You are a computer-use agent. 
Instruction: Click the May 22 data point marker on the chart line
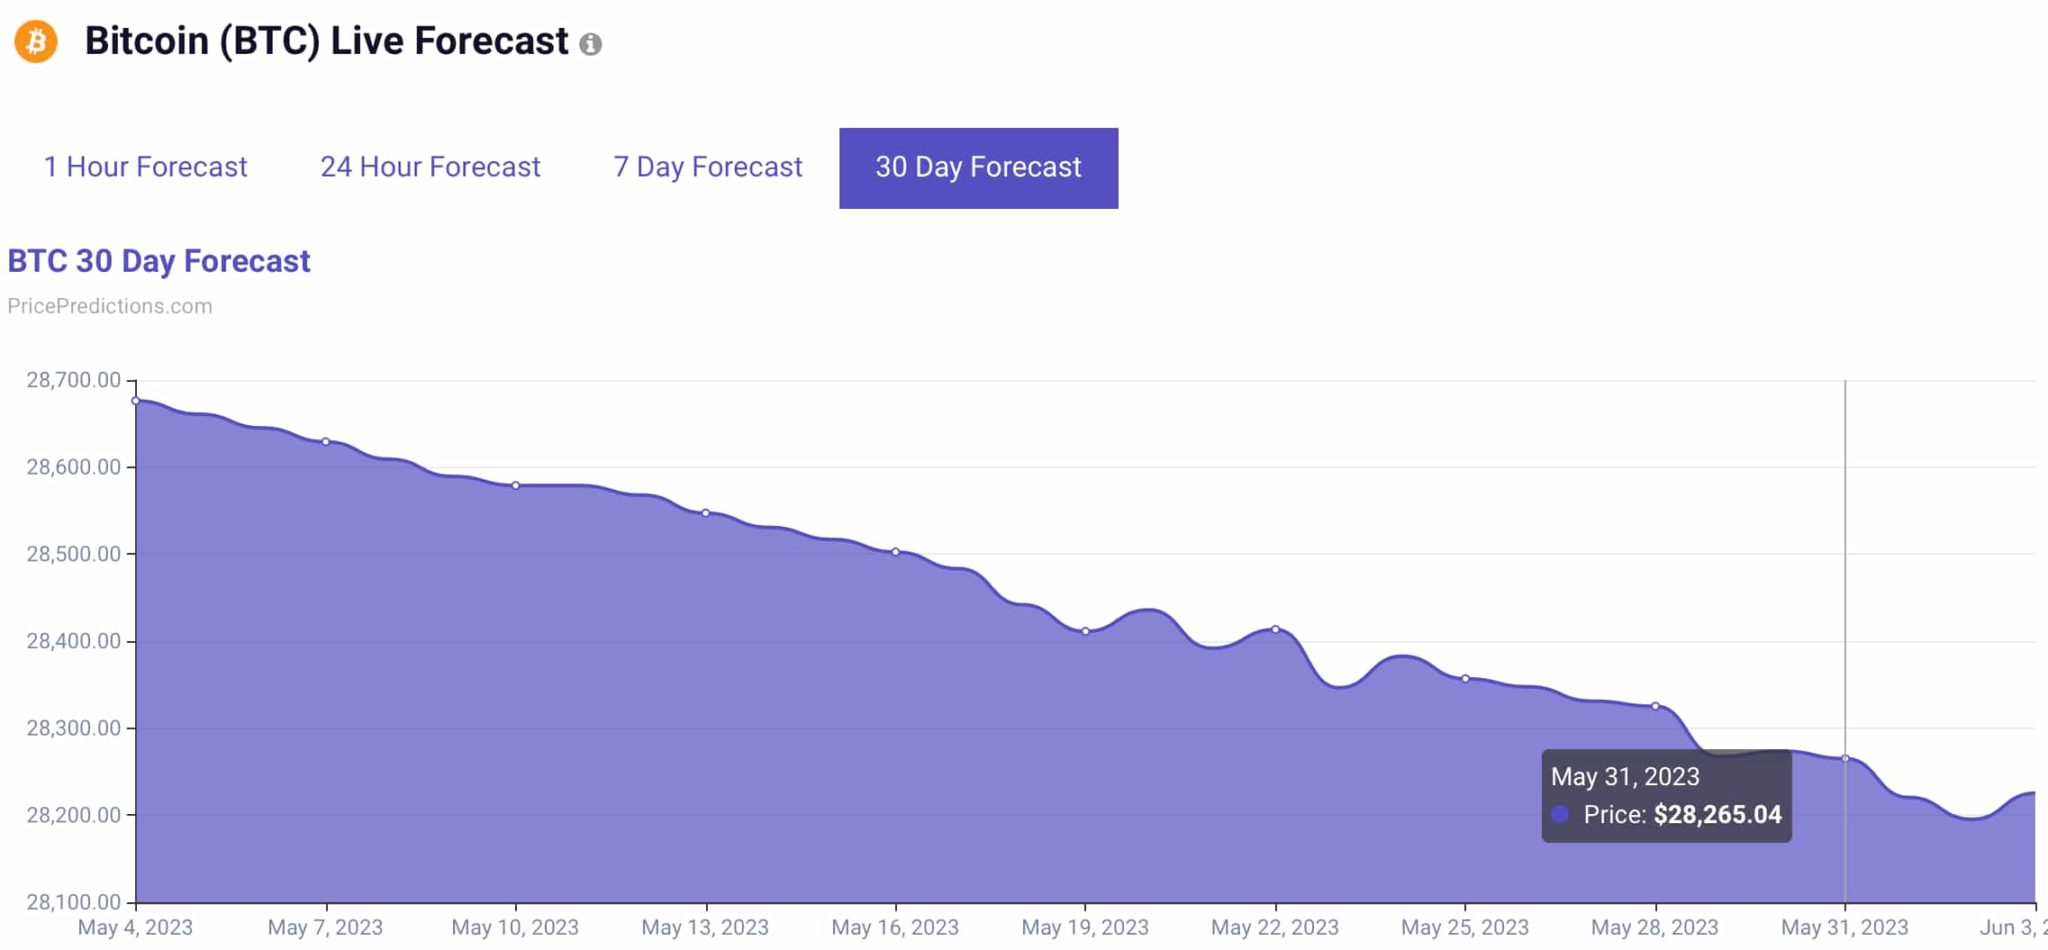[x=1276, y=629]
